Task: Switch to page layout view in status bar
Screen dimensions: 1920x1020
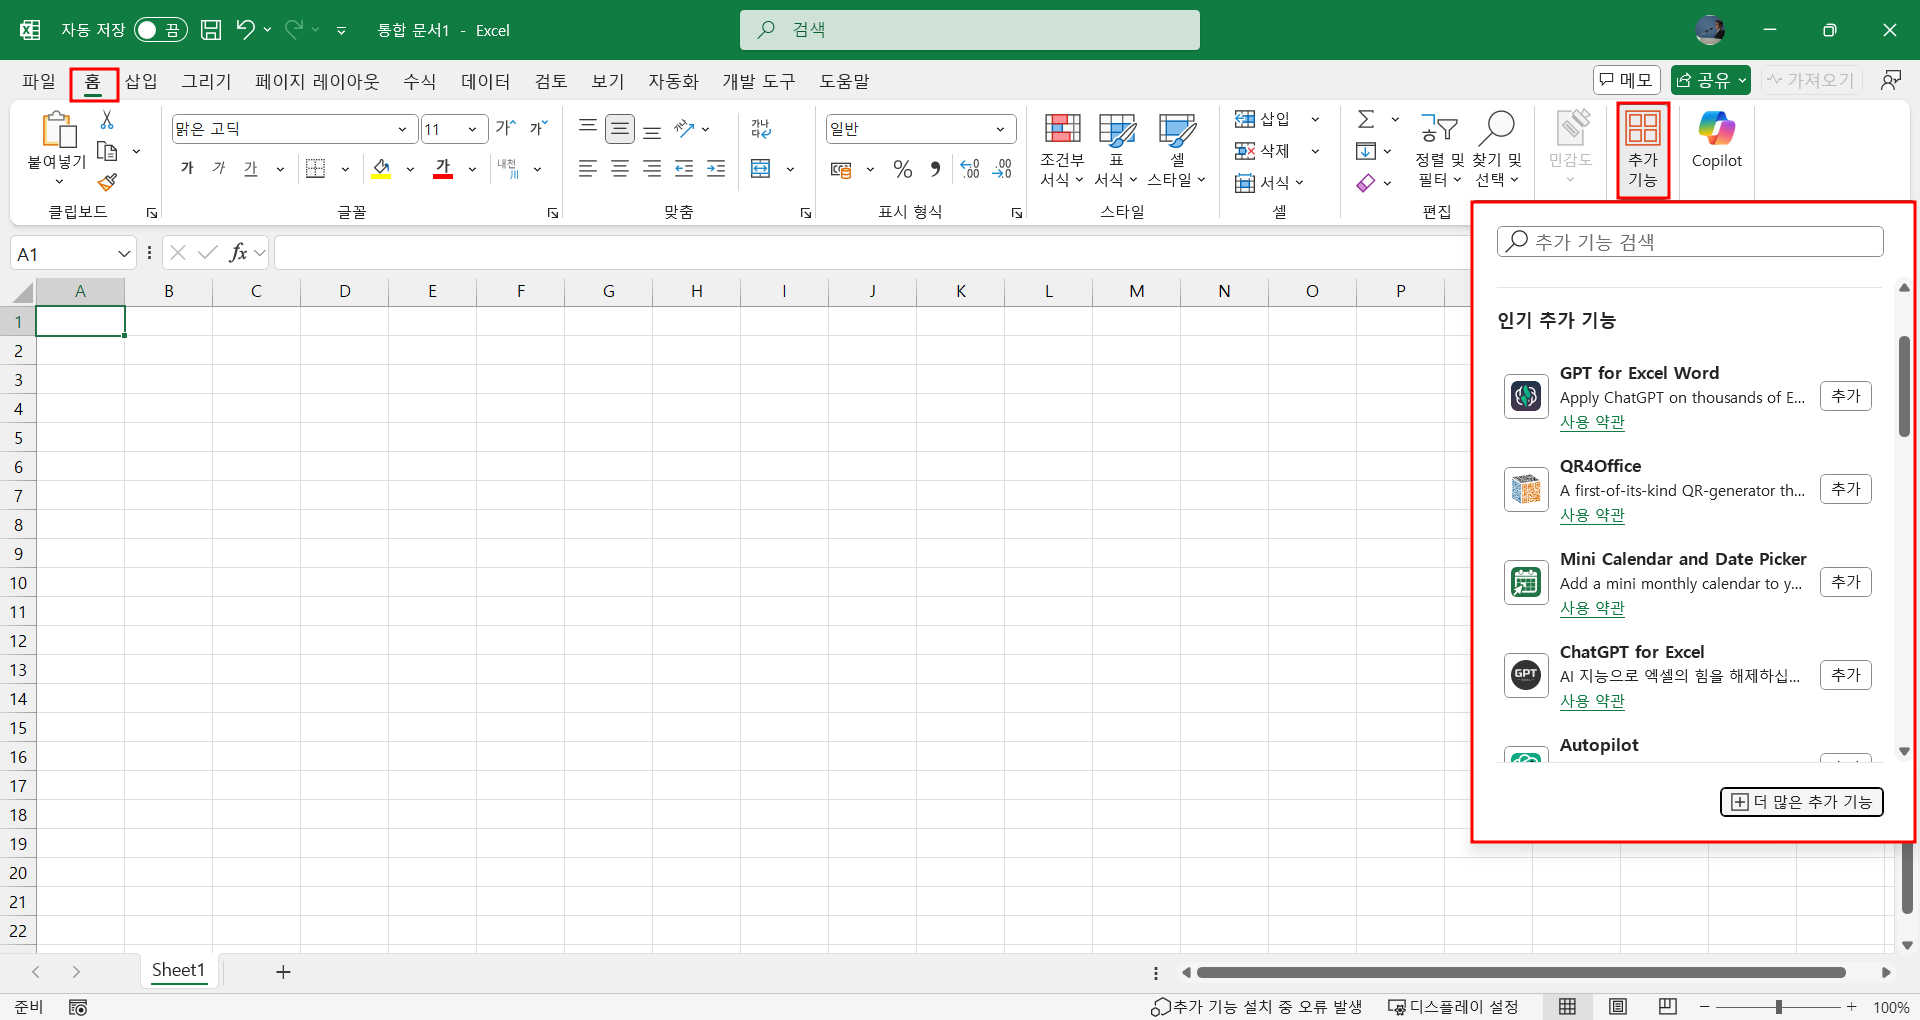Action: pos(1618,1006)
